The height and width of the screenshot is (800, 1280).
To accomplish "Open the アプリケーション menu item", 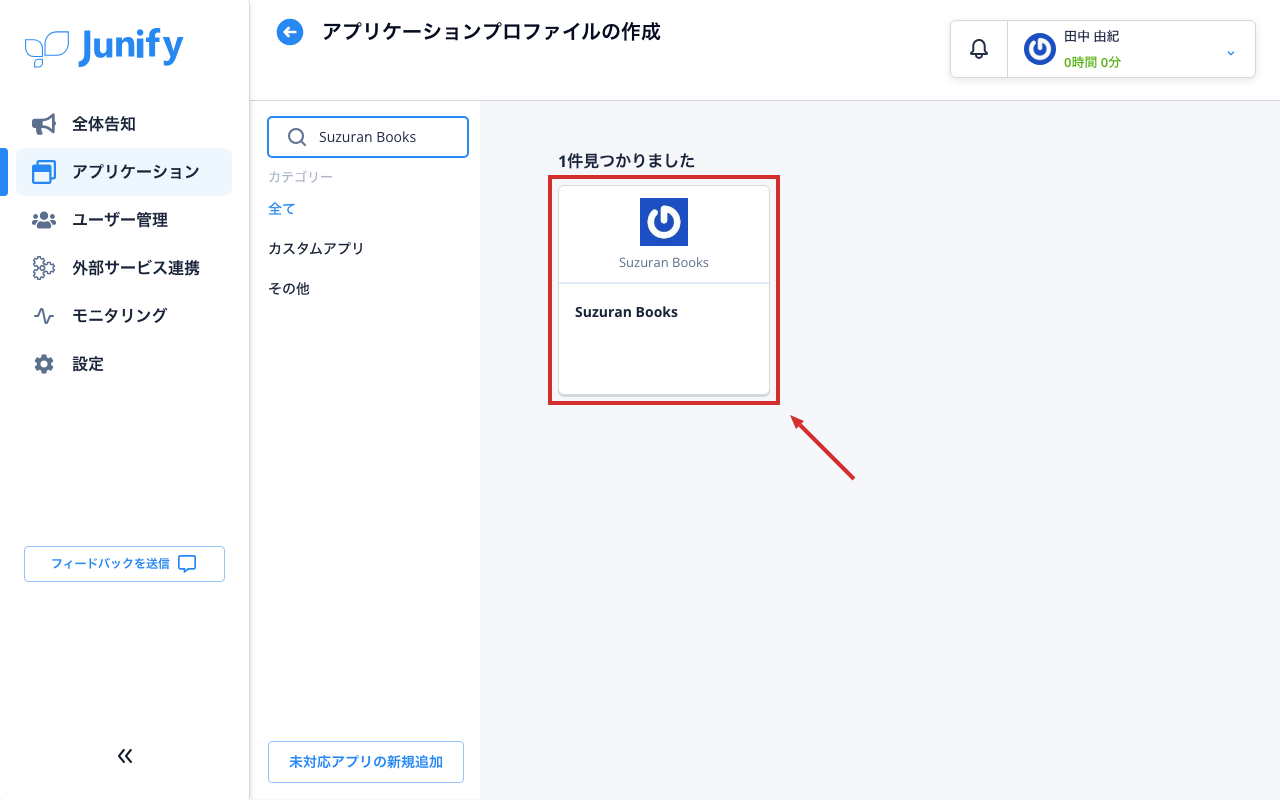I will 124,172.
